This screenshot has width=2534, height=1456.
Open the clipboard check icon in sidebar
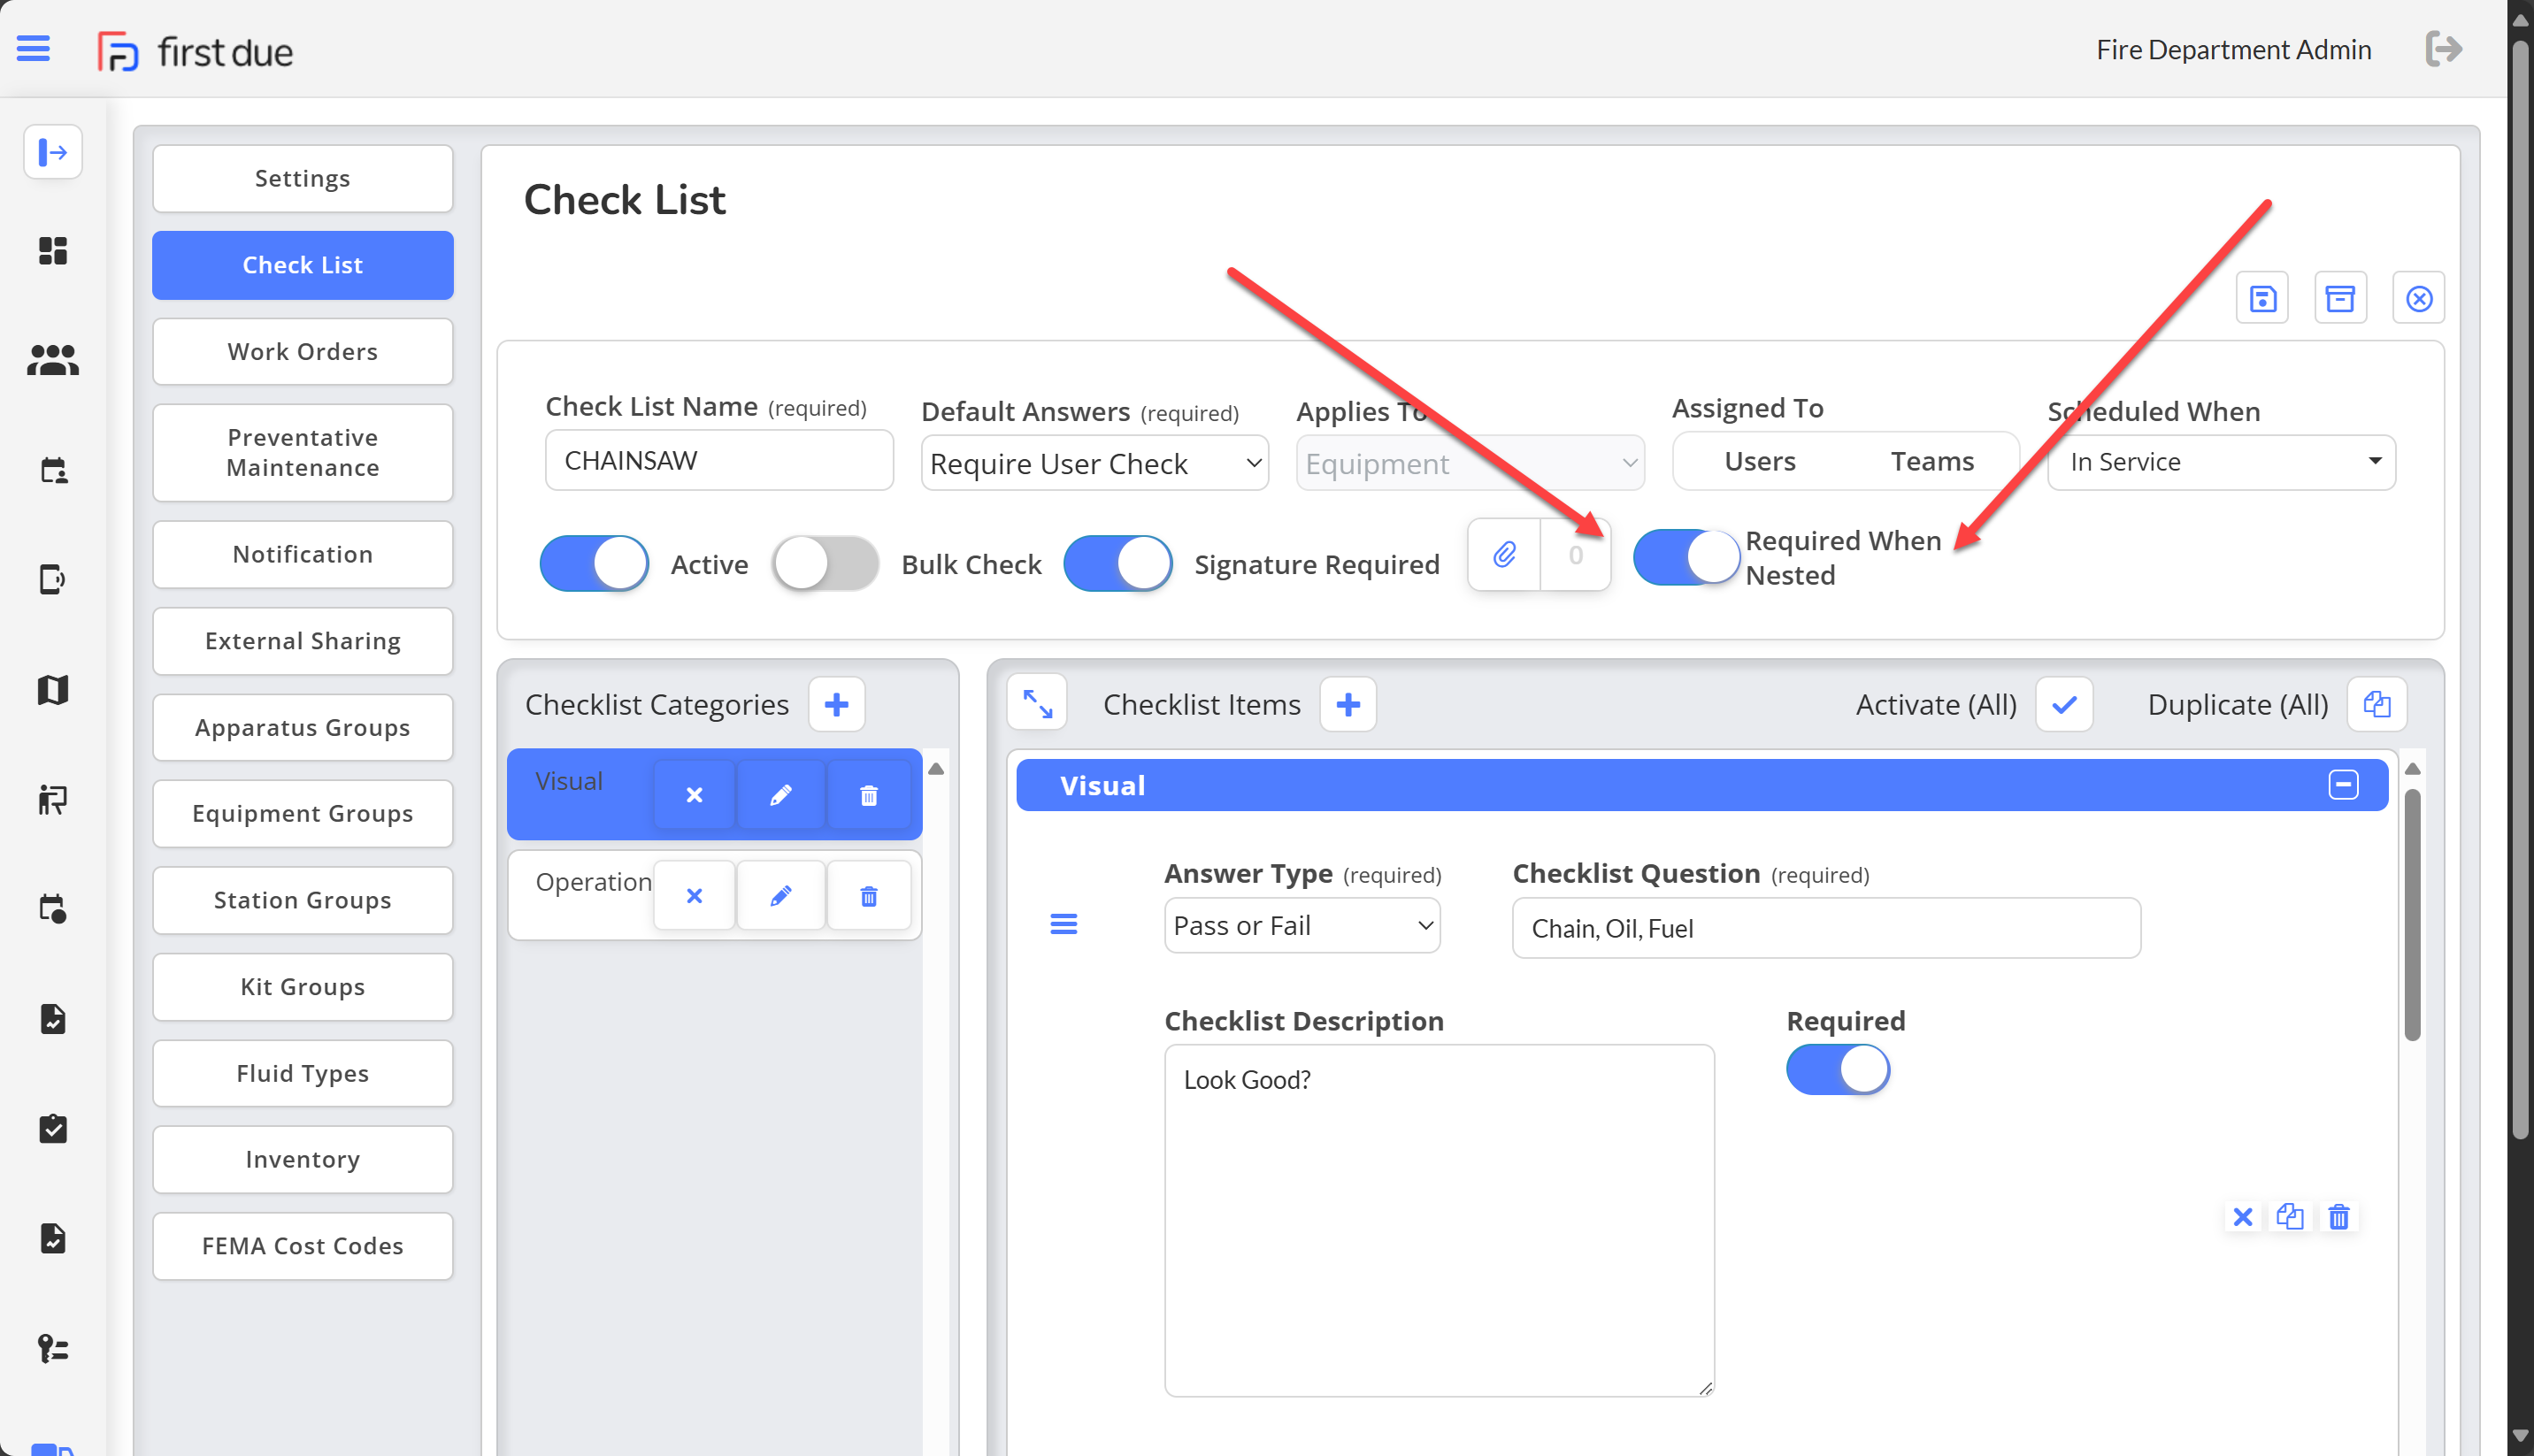(53, 1129)
